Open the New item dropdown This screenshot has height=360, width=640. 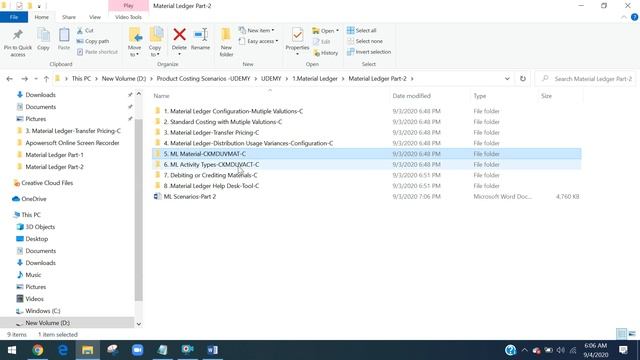(256, 31)
